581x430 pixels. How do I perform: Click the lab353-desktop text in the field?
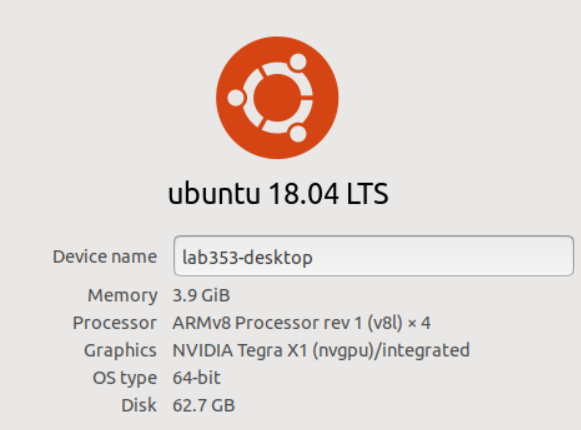tap(248, 257)
